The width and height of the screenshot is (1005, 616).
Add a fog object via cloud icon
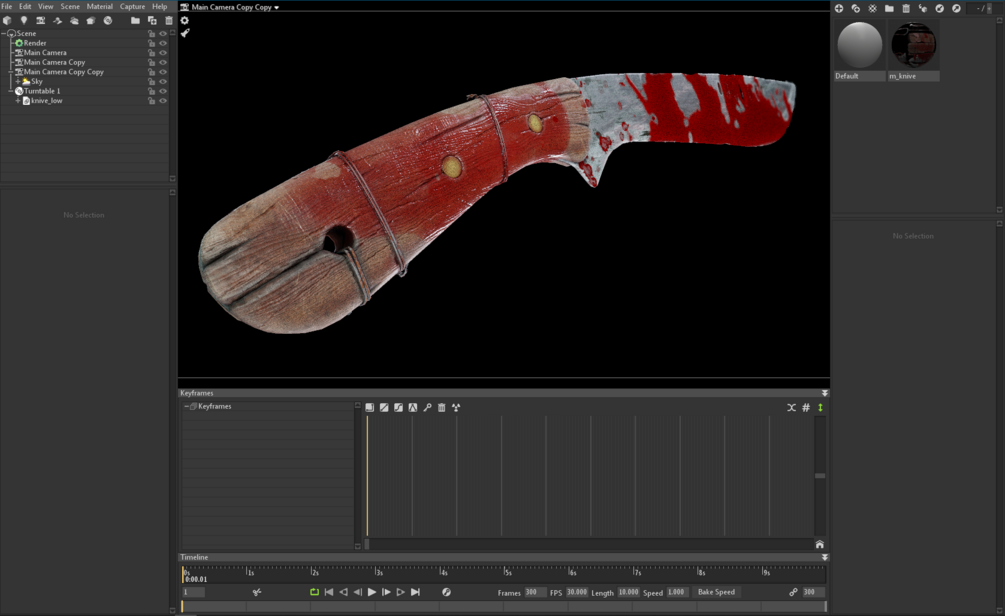(74, 21)
